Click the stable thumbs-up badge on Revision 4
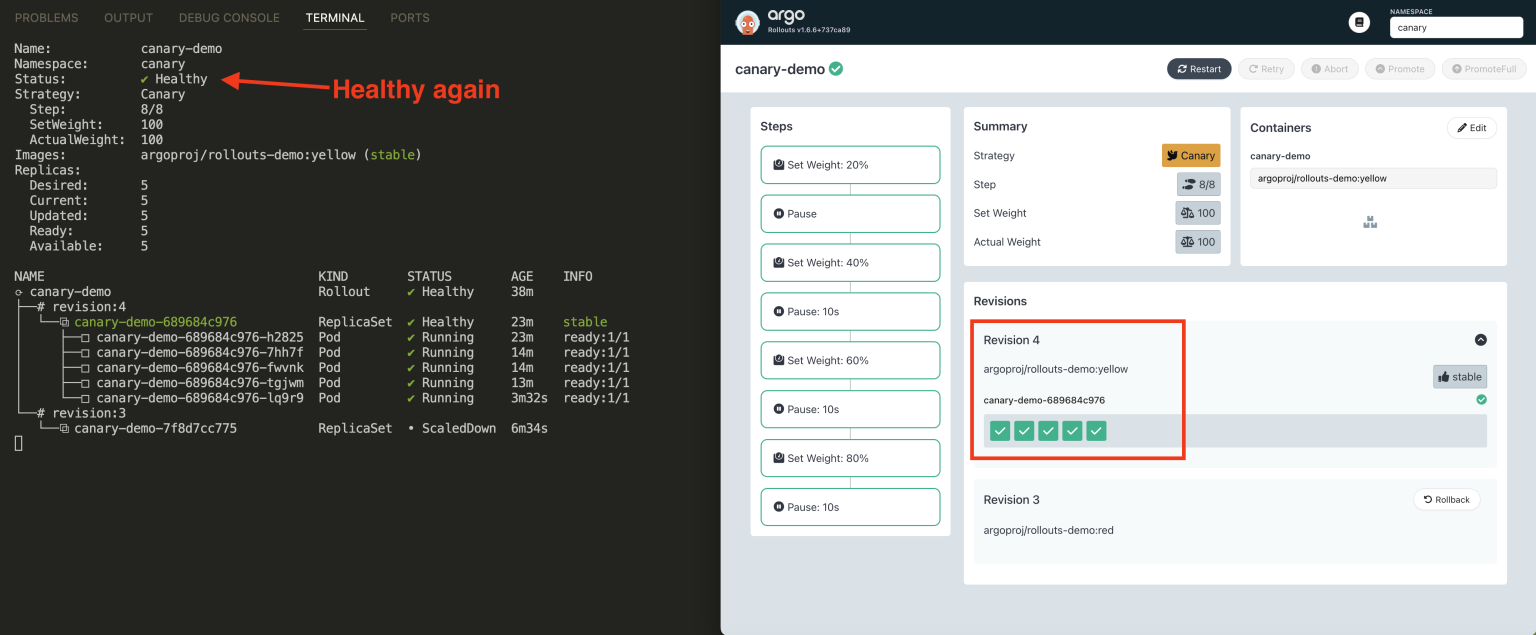This screenshot has width=1536, height=635. click(1459, 376)
